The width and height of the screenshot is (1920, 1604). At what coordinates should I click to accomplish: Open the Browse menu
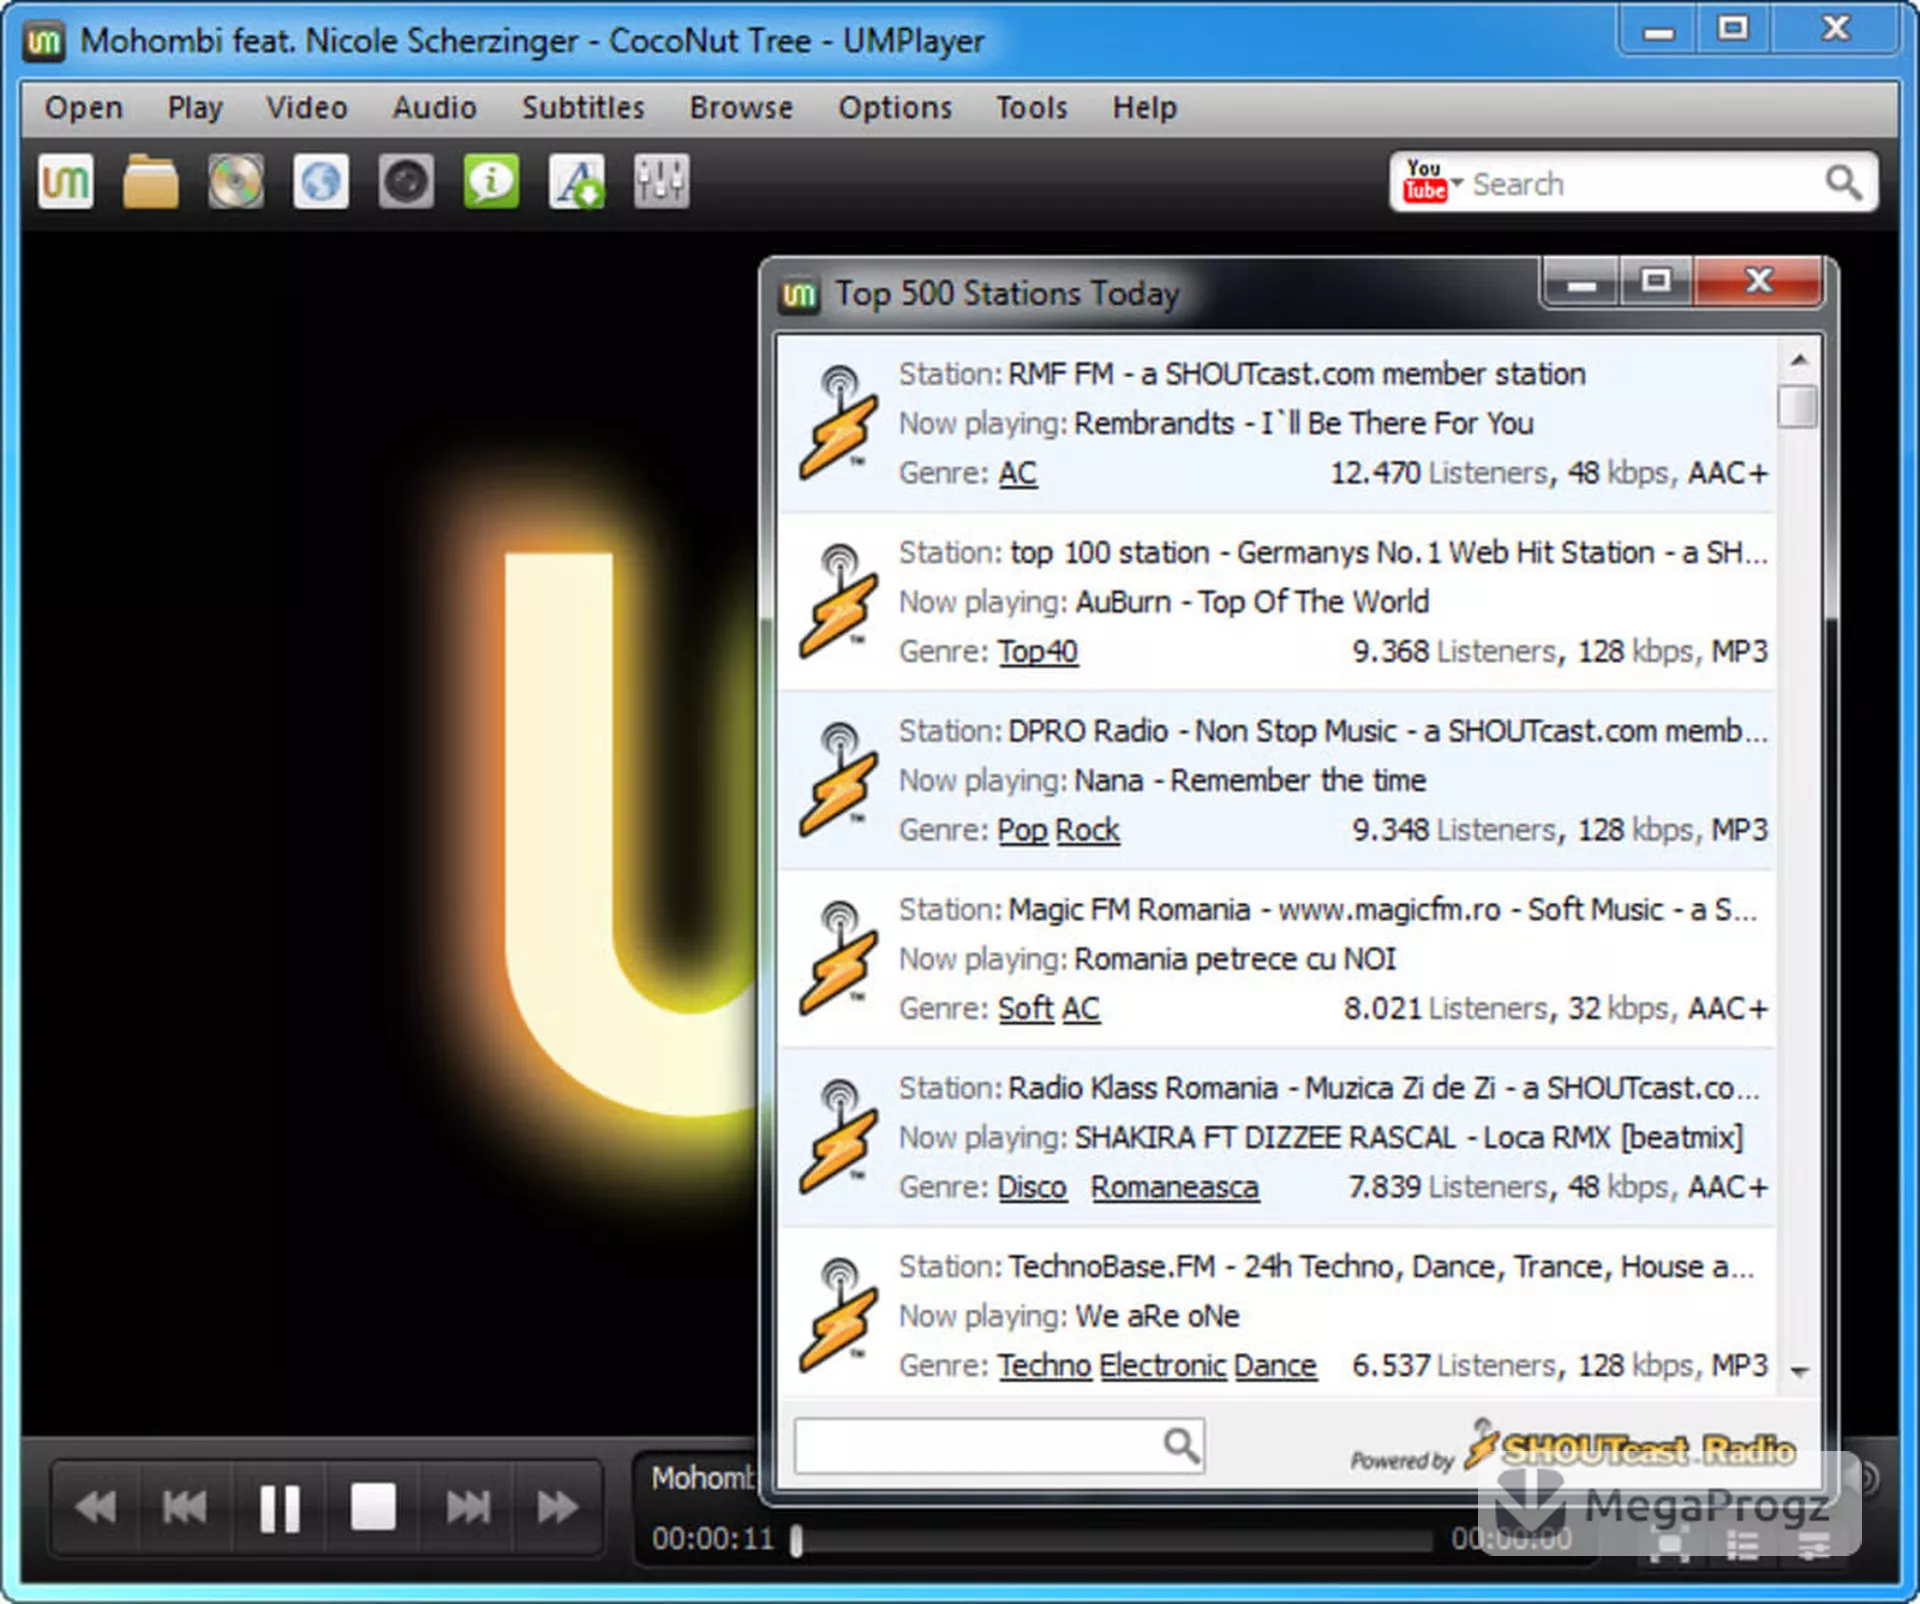[x=741, y=108]
